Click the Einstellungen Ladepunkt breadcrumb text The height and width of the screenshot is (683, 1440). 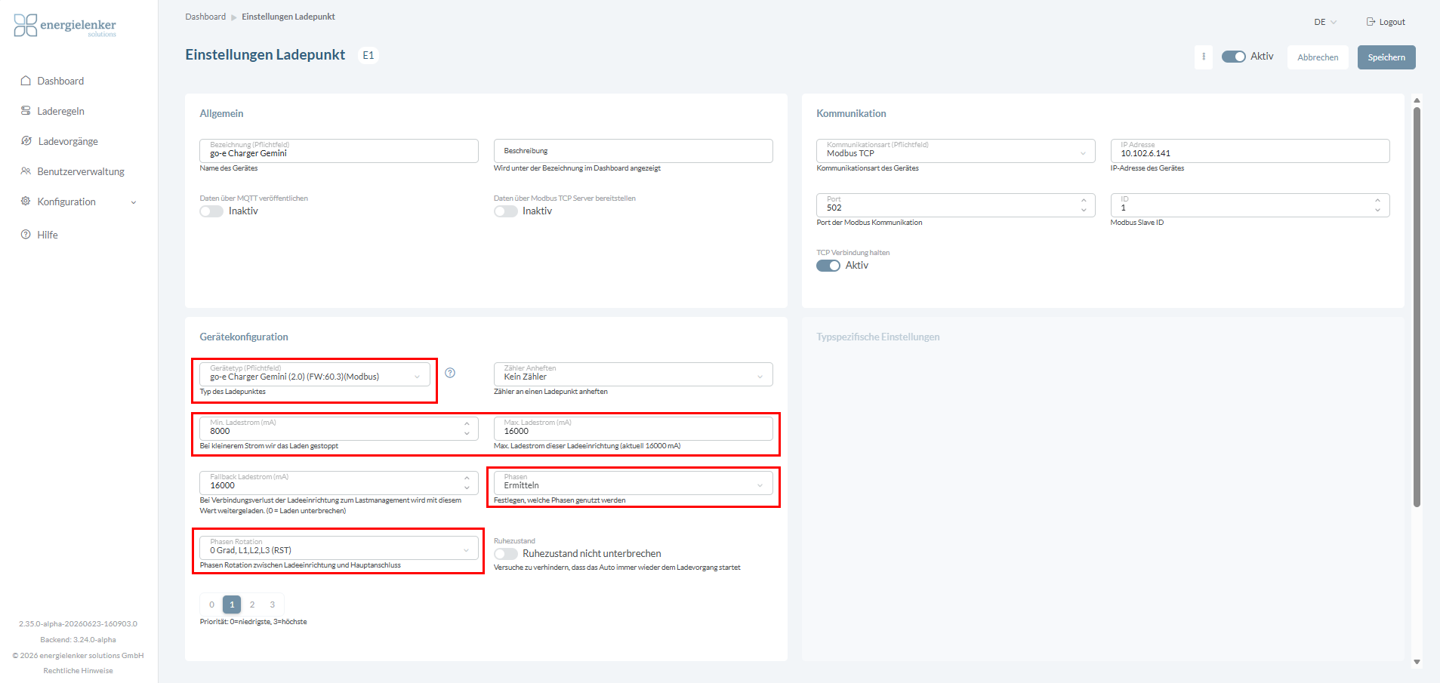click(x=288, y=17)
